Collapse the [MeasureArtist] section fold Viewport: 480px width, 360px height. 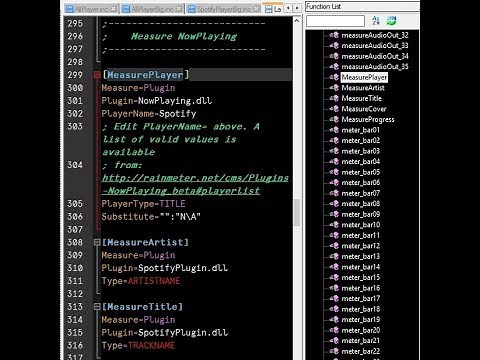(97, 242)
